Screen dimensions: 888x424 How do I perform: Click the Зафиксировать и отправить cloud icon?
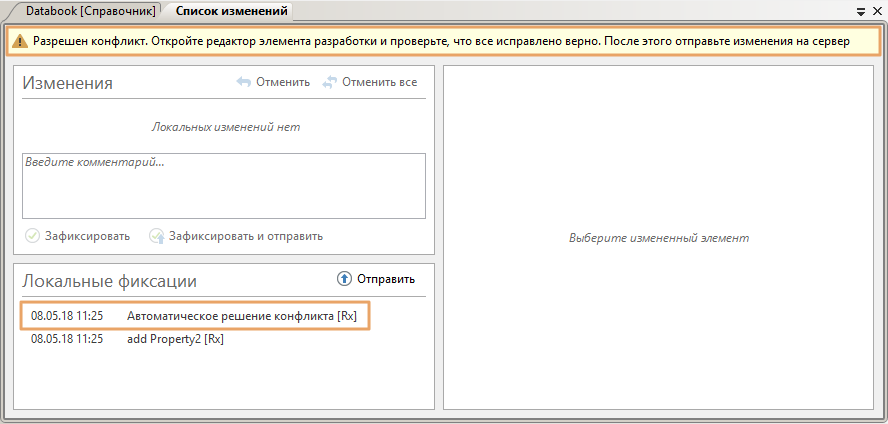tap(156, 236)
